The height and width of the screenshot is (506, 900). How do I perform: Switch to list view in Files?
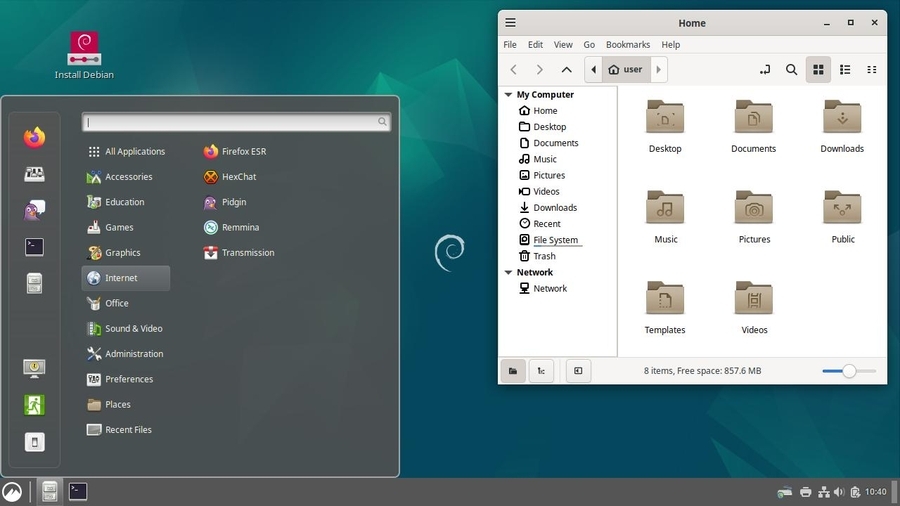pos(845,69)
